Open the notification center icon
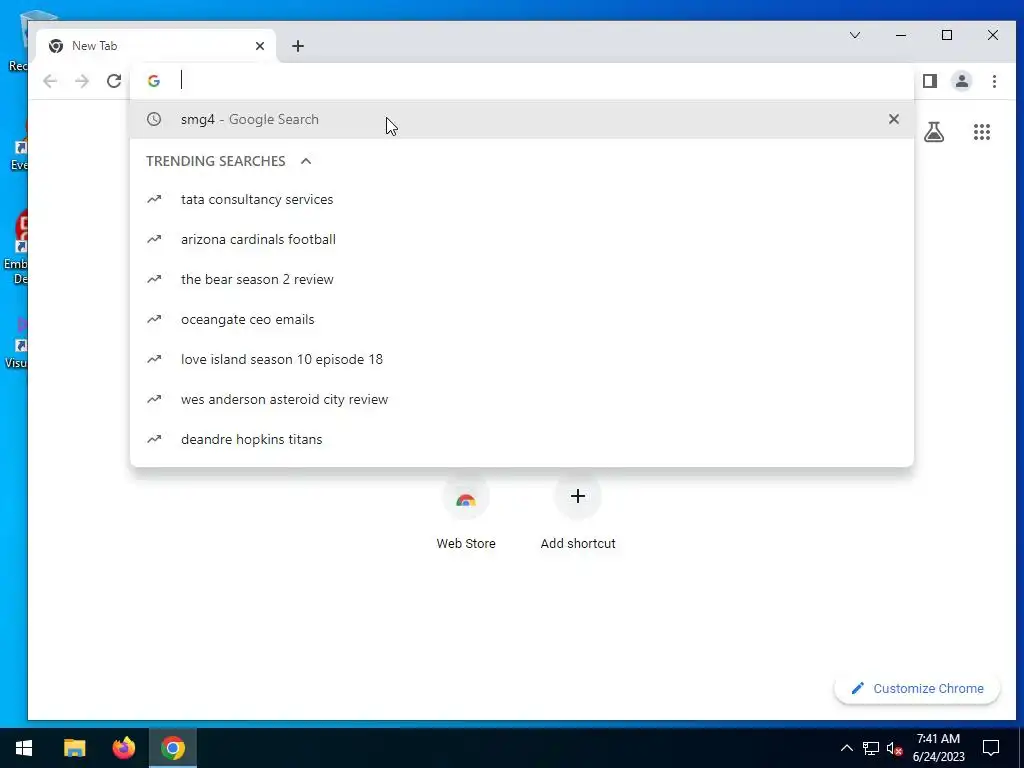 [x=991, y=748]
